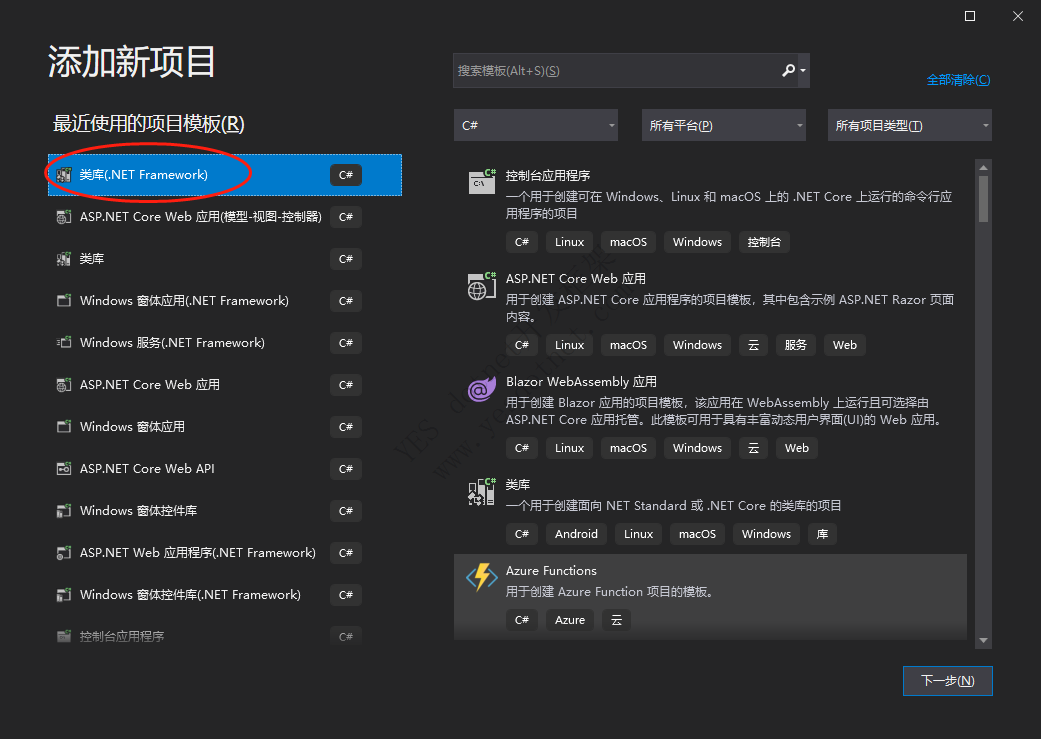
Task: Select Azure Functions template title
Action: (551, 570)
